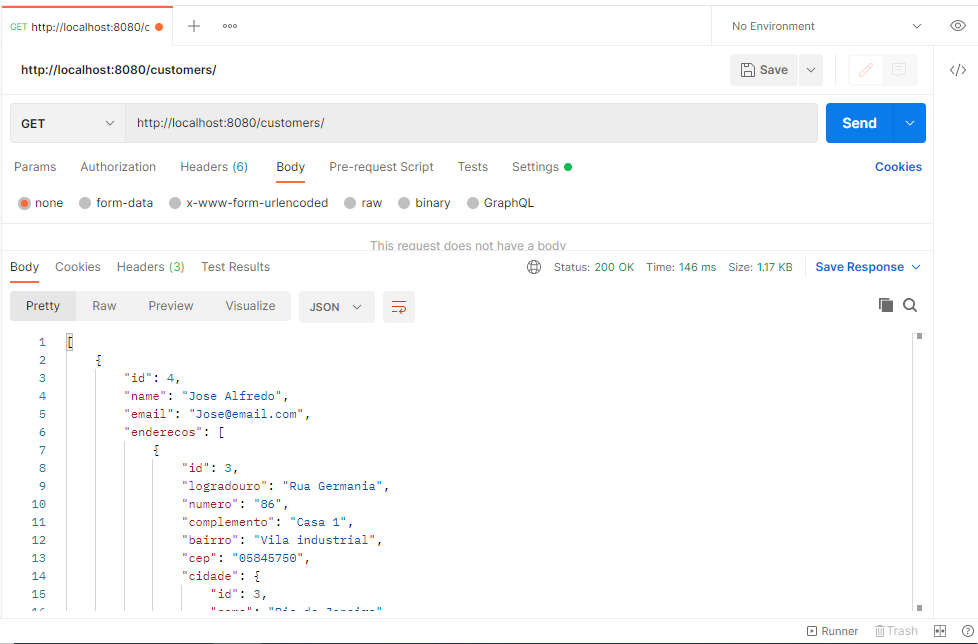Image resolution: width=978 pixels, height=644 pixels.
Task: Select the none body radio option
Action: [24, 203]
